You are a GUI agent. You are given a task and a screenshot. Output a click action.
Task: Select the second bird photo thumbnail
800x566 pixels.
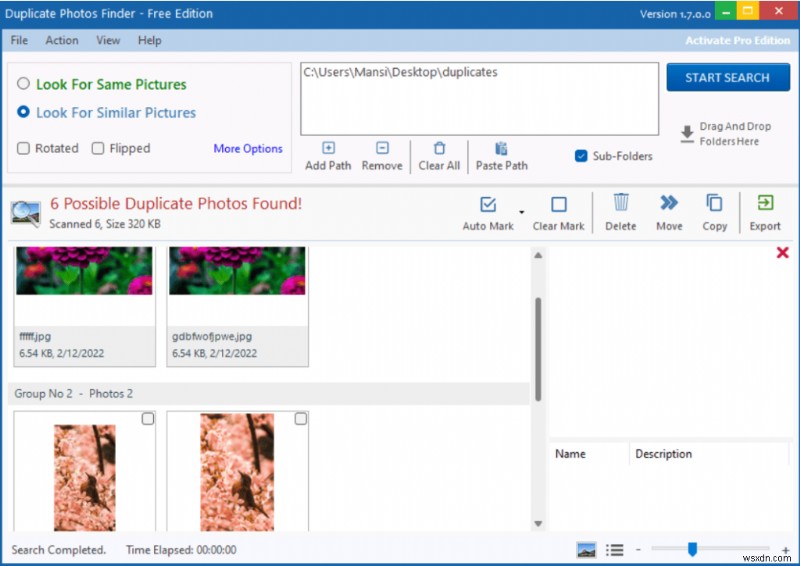[x=237, y=472]
